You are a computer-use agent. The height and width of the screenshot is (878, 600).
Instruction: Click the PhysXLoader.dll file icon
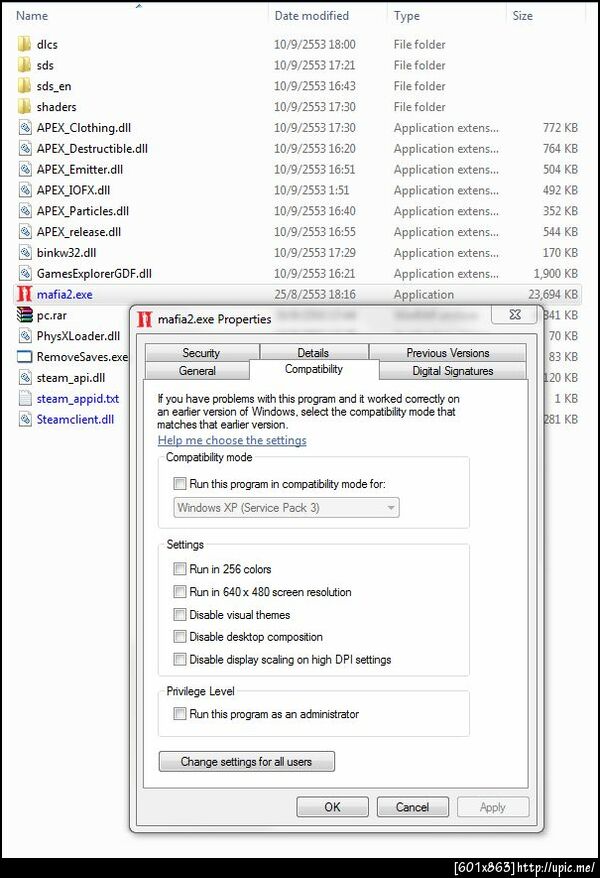pyautogui.click(x=25, y=336)
